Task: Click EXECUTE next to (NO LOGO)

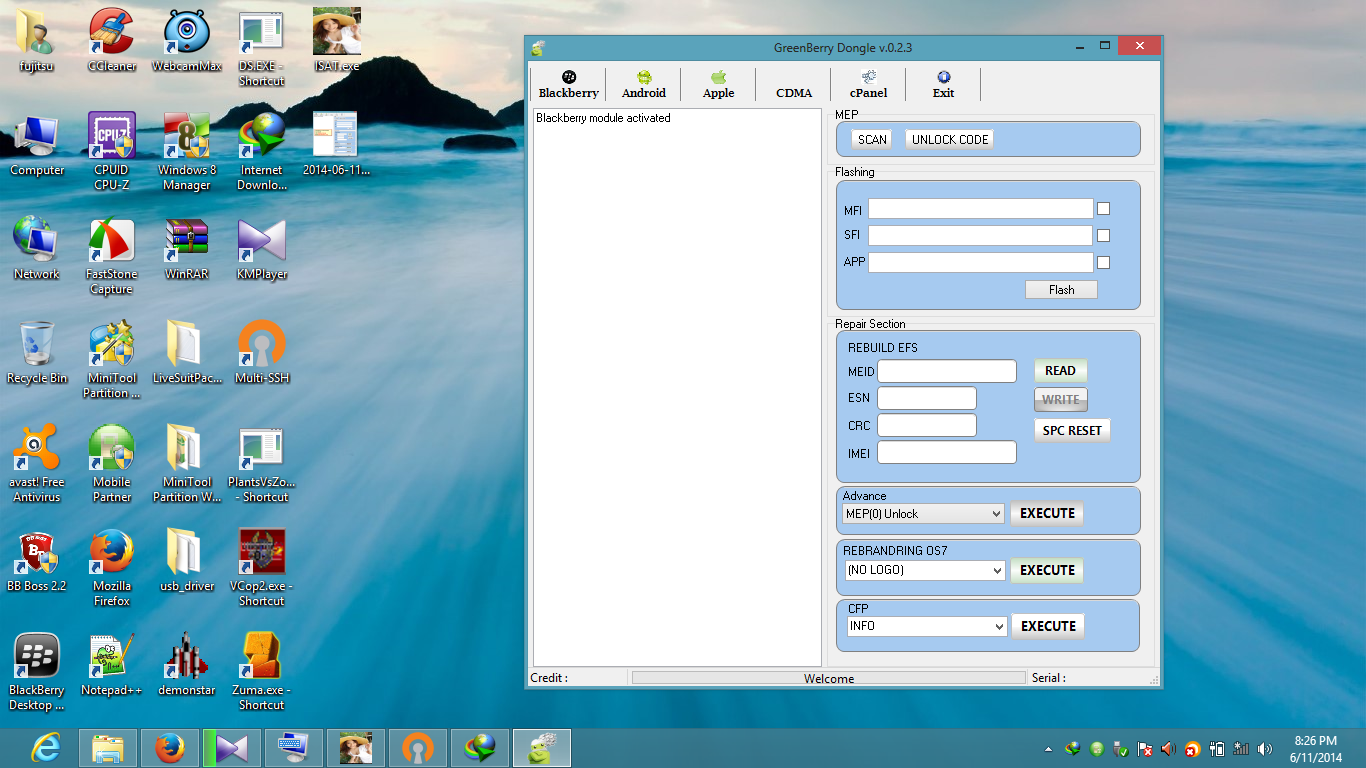Action: coord(1047,571)
